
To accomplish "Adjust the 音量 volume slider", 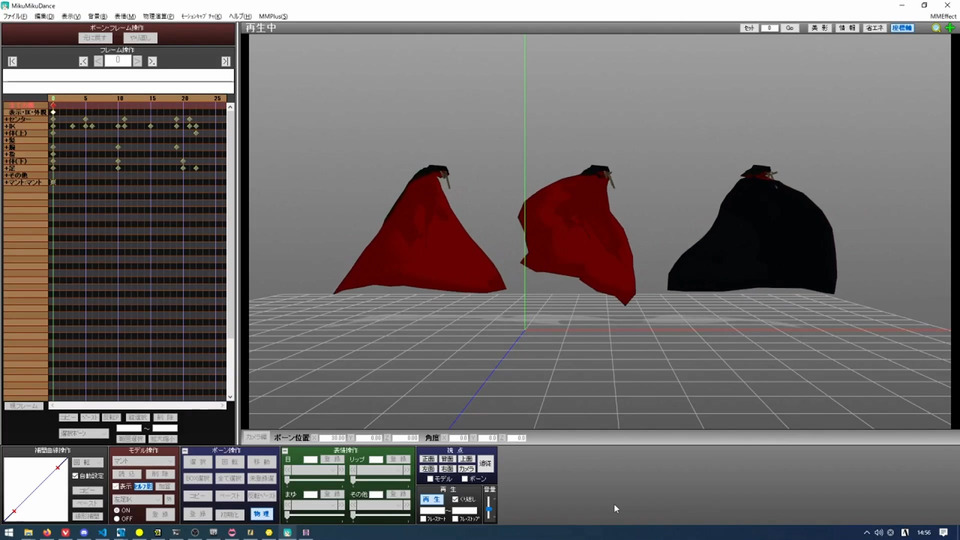I will pyautogui.click(x=489, y=507).
